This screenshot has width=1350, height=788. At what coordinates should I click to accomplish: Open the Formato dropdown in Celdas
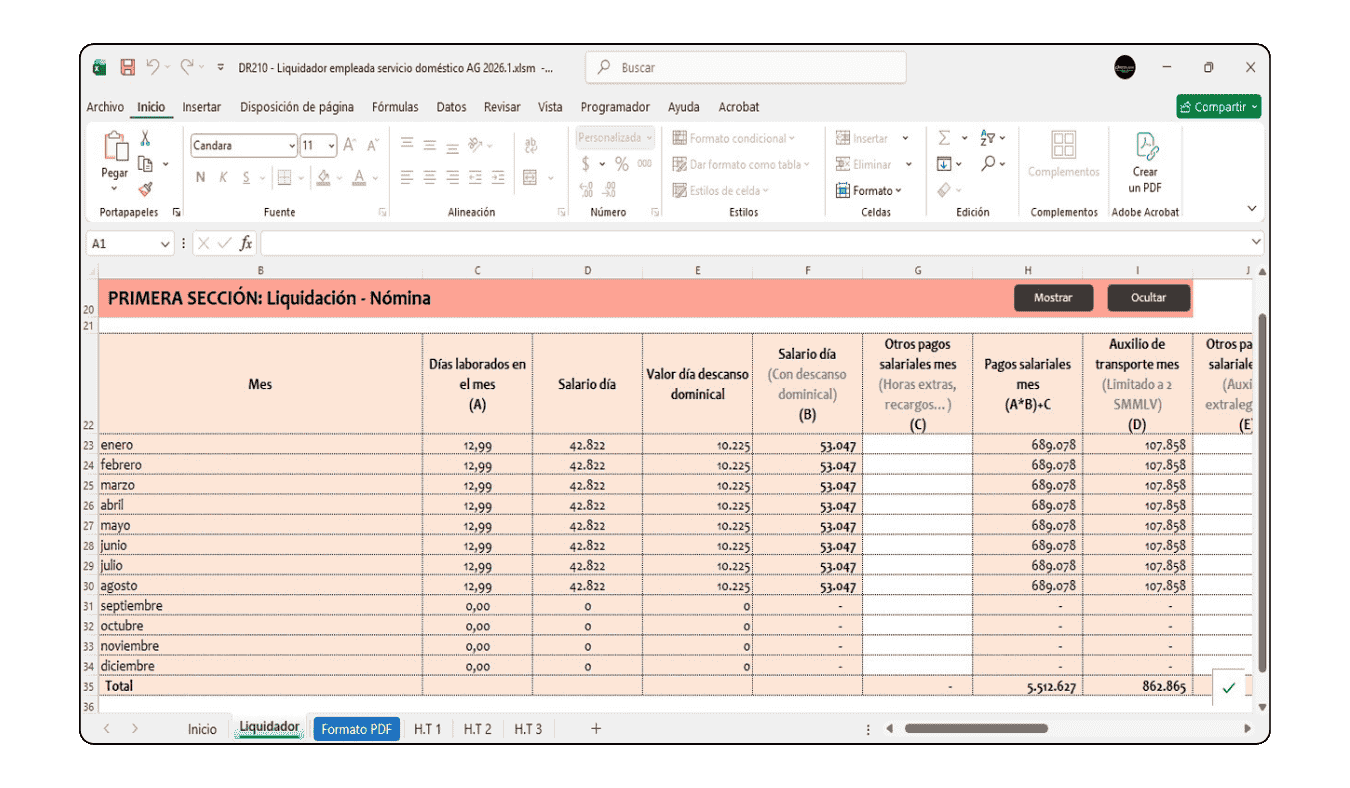pyautogui.click(x=870, y=190)
